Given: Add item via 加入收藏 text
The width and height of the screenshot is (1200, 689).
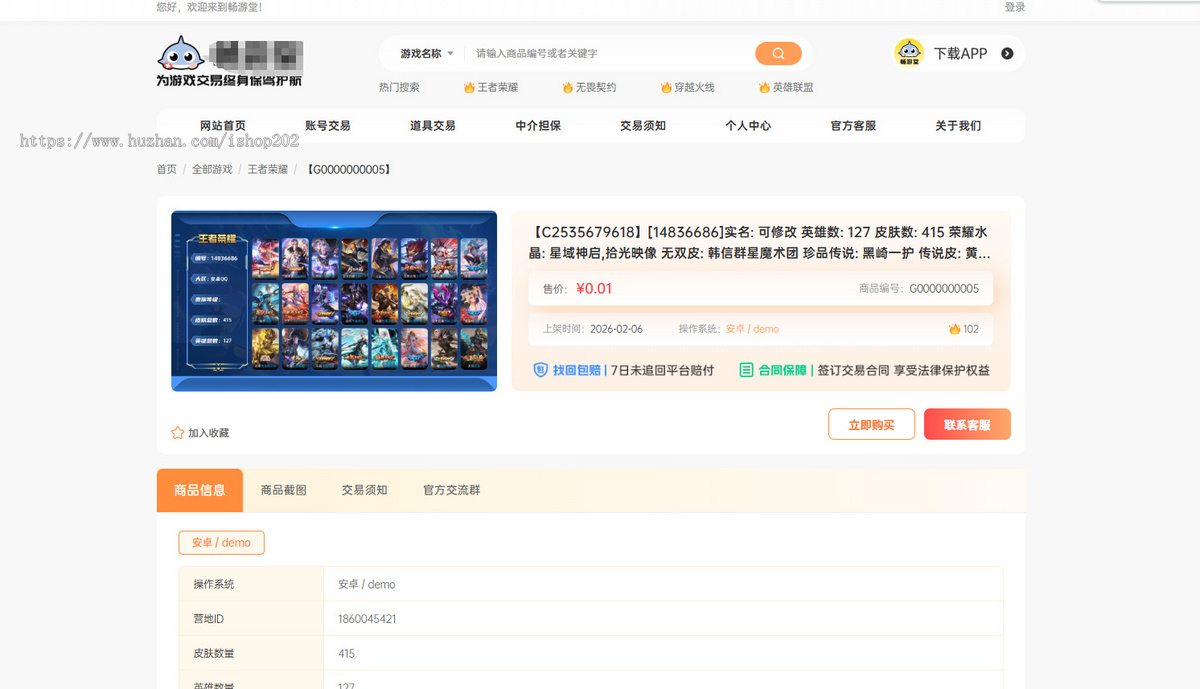Looking at the screenshot, I should coord(209,433).
